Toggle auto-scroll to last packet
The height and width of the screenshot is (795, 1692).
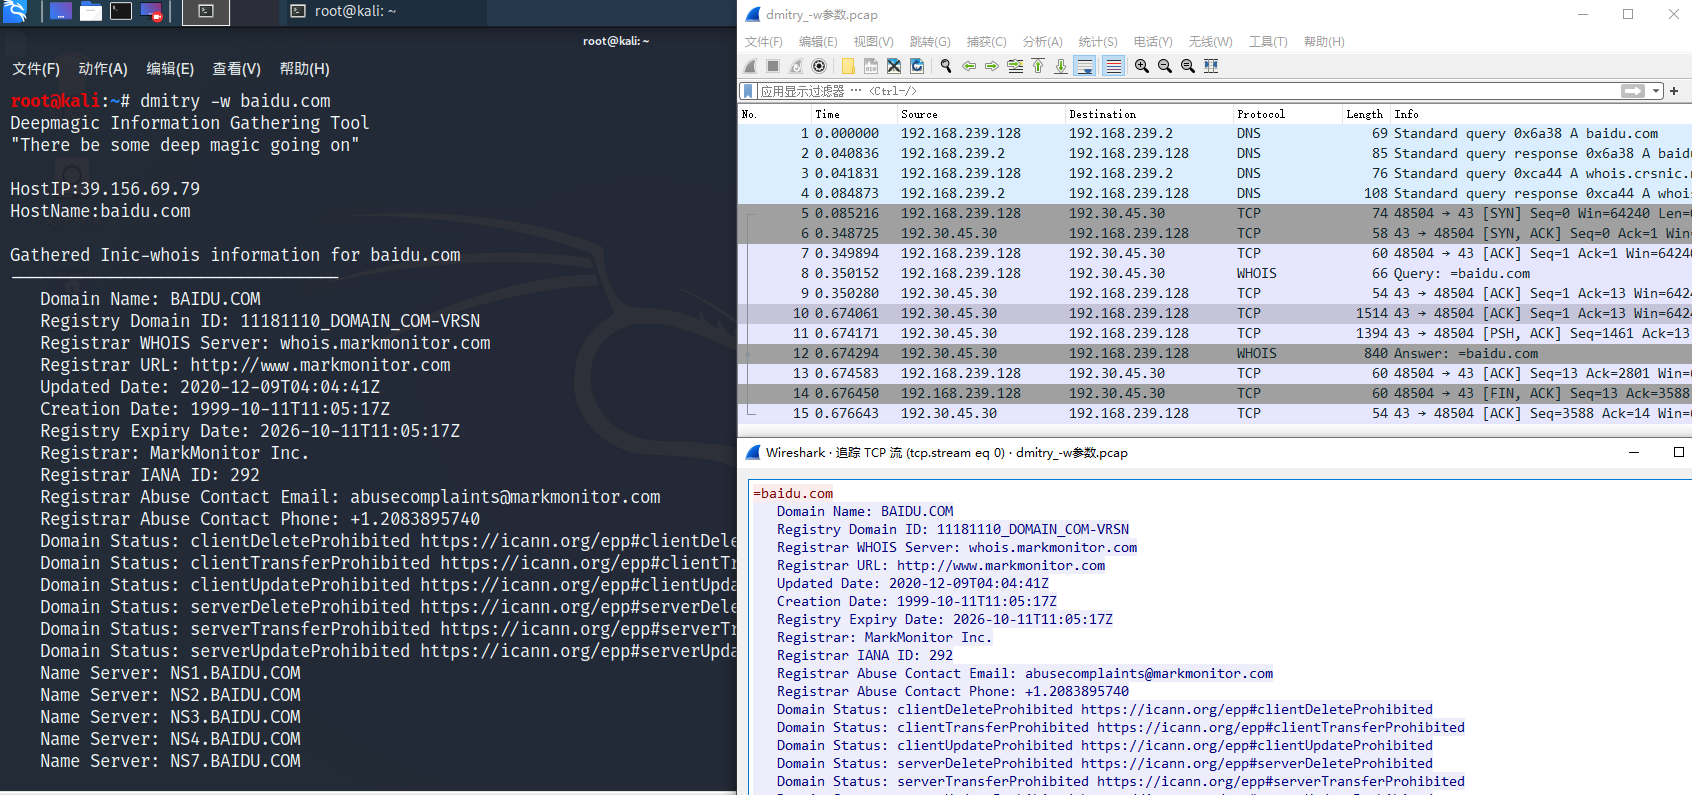(x=1085, y=66)
